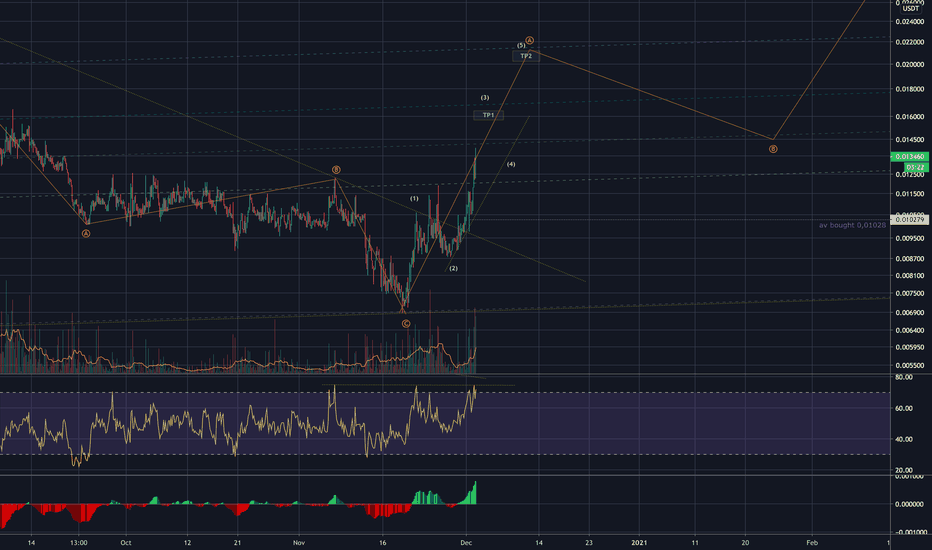
Task: Click 0.018000 on the price axis
Action: (x=909, y=89)
